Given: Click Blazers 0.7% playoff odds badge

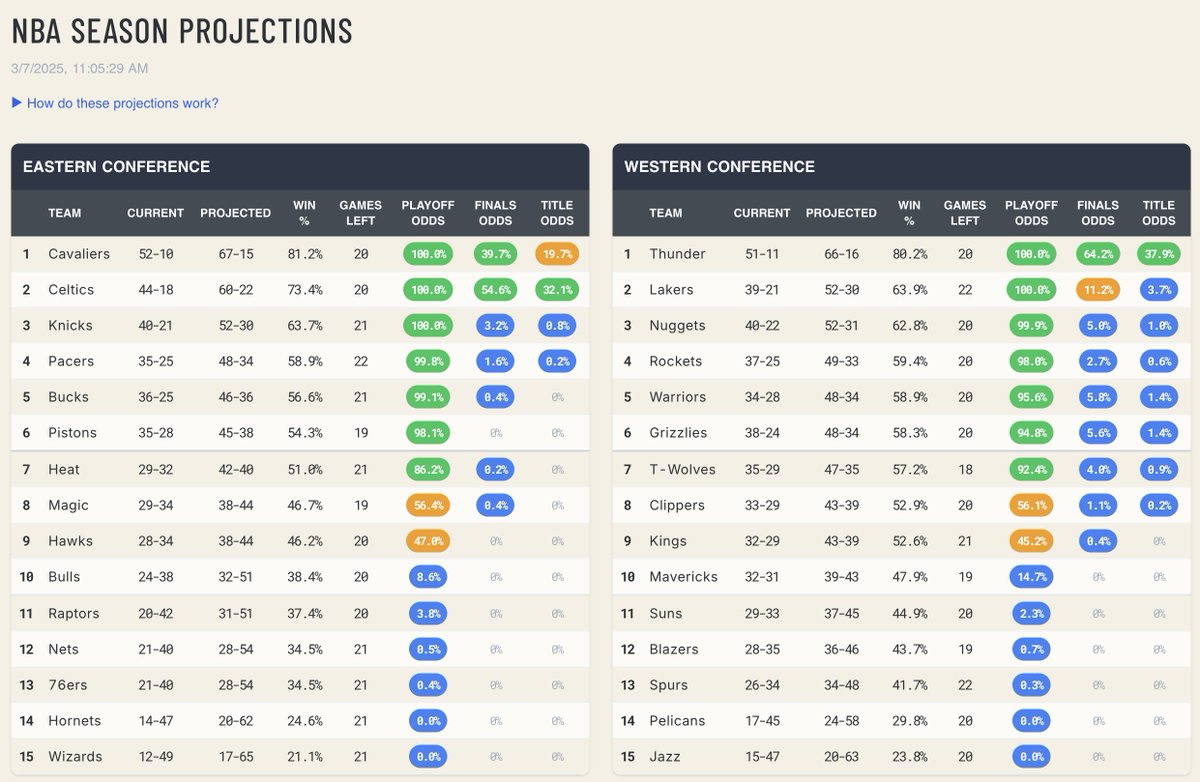Looking at the screenshot, I should coord(1031,649).
